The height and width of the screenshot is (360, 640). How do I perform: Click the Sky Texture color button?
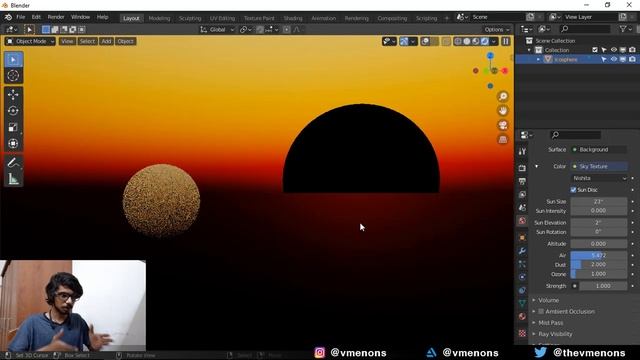(599, 167)
